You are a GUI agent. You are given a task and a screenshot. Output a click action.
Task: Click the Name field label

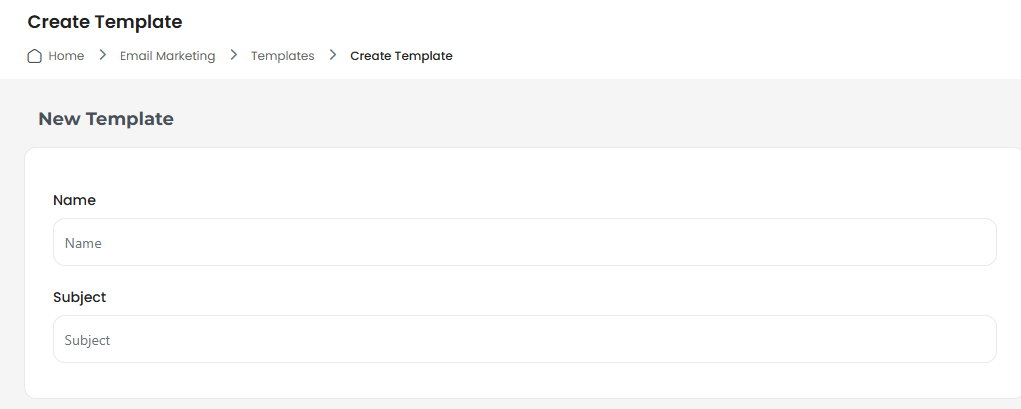coord(74,201)
